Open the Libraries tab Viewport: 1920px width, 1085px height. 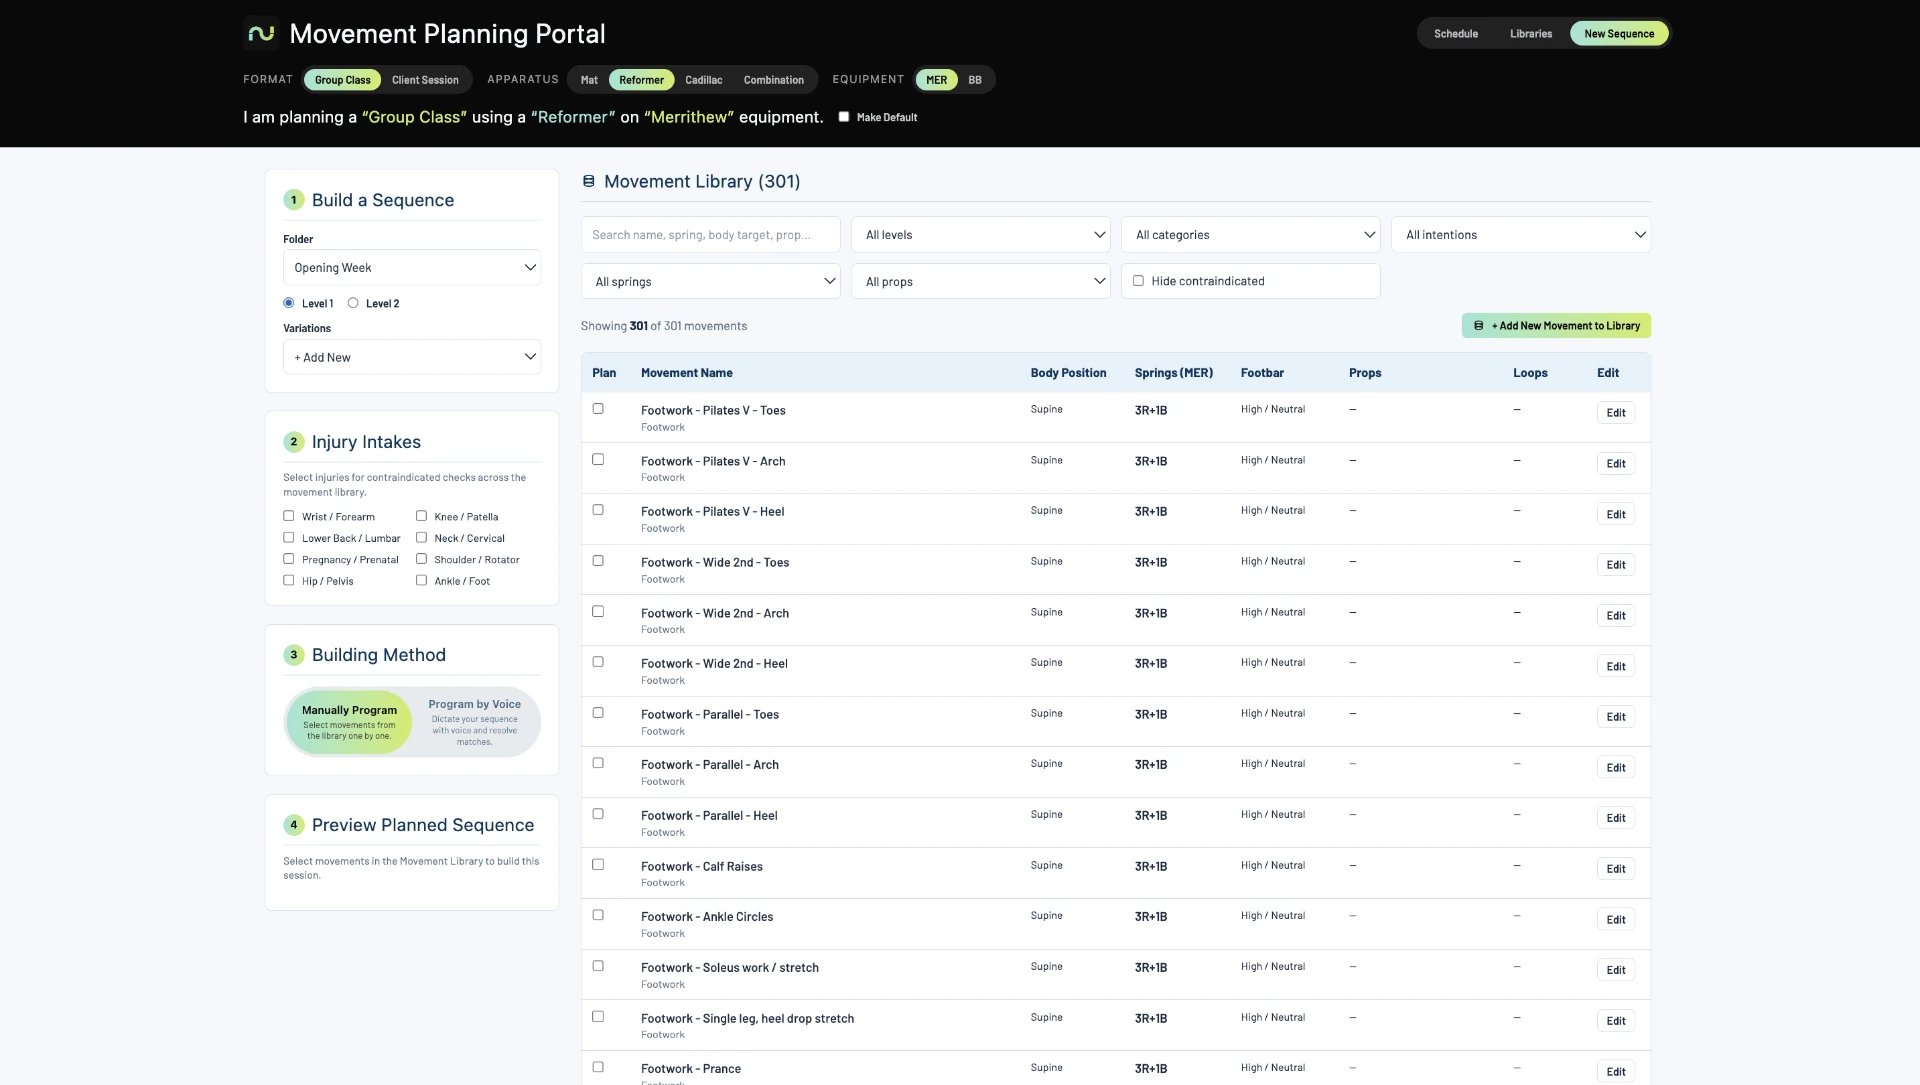coord(1530,34)
